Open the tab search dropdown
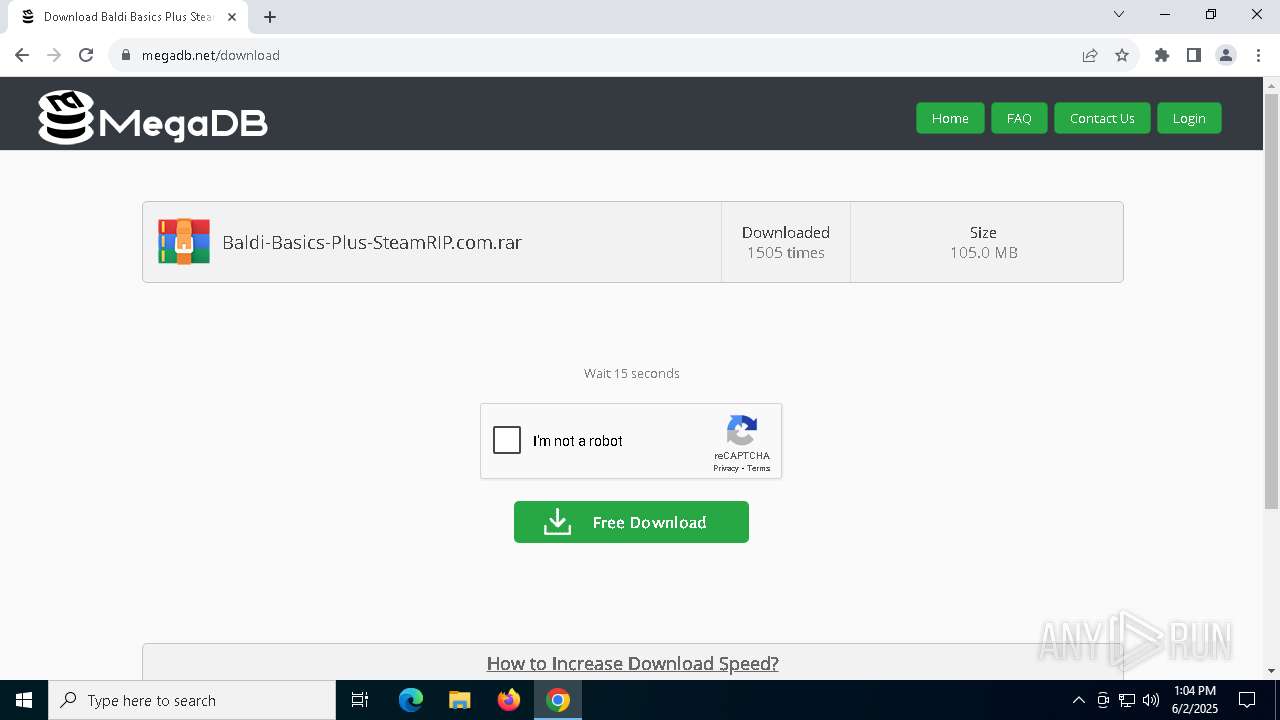Image resolution: width=1280 pixels, height=720 pixels. tap(1119, 14)
